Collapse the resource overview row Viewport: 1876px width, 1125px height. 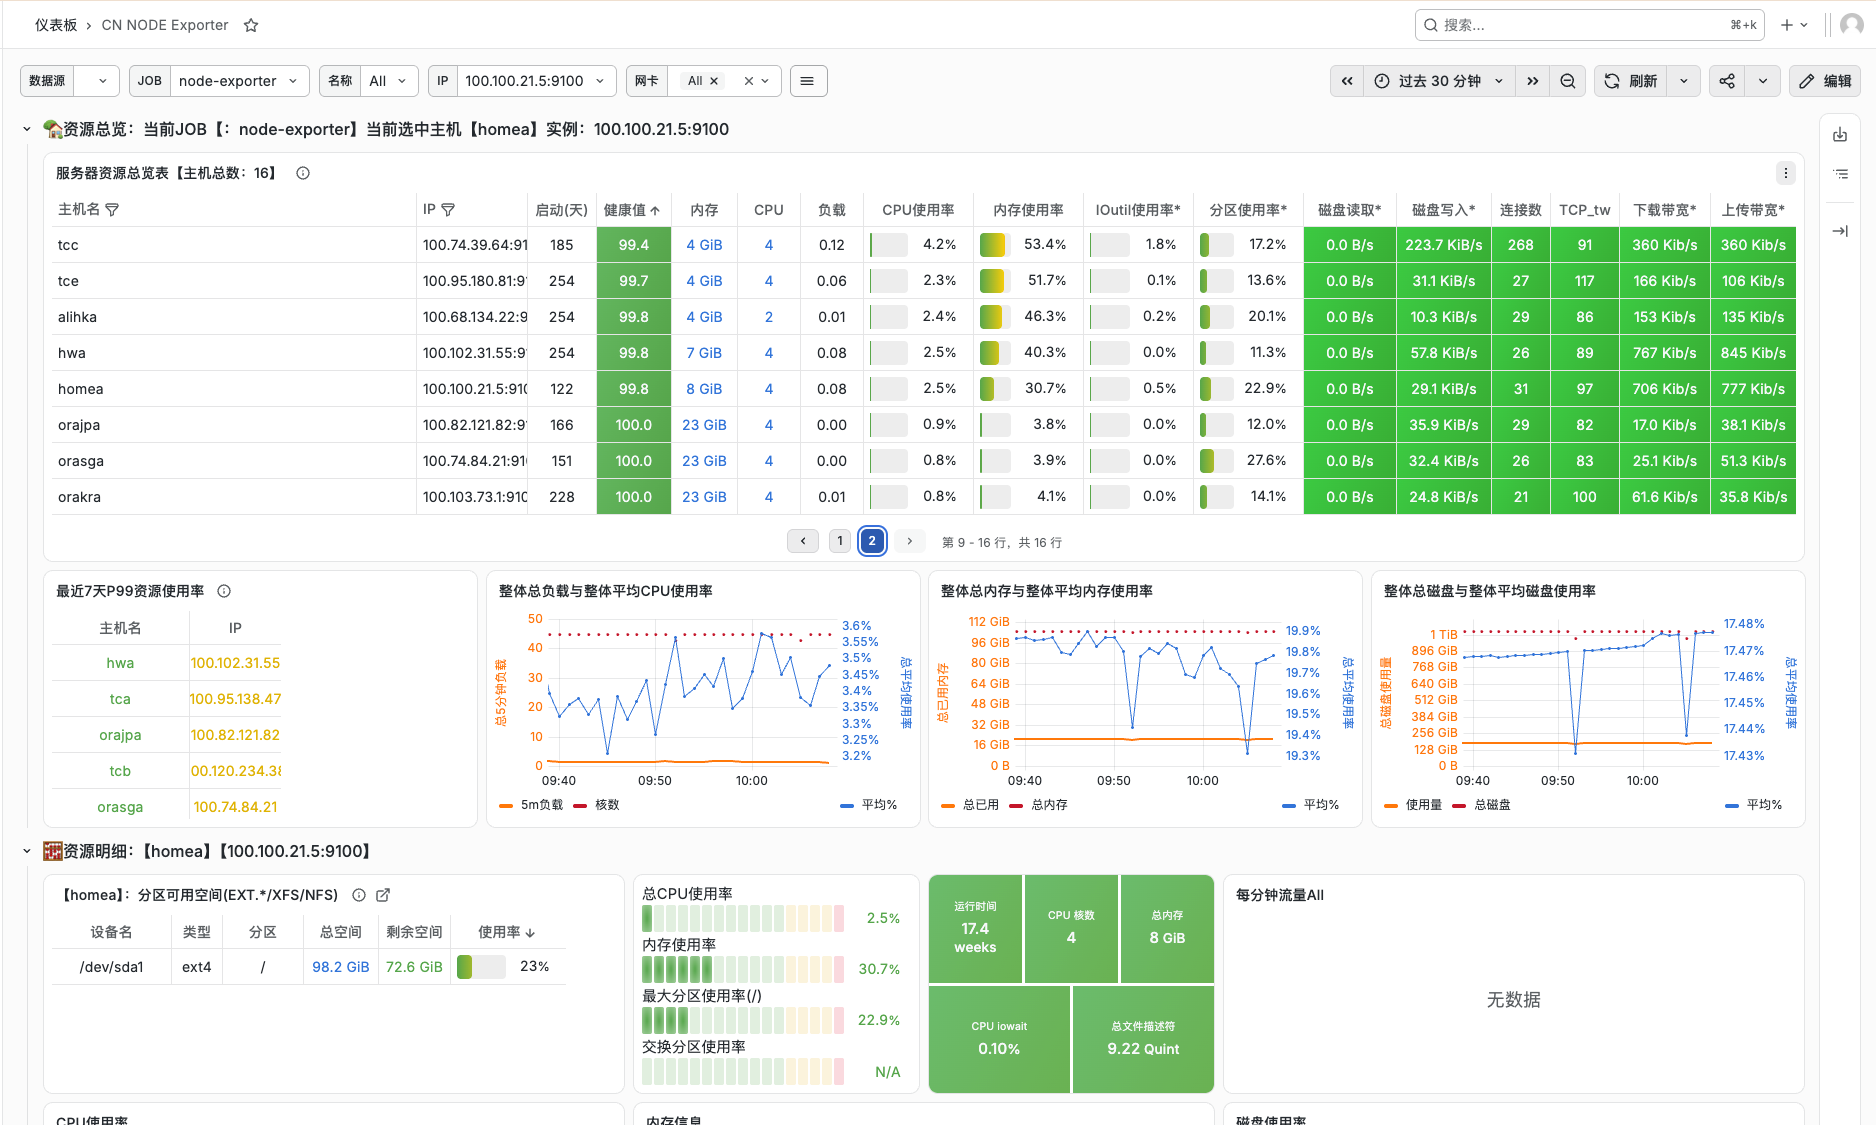click(x=27, y=129)
